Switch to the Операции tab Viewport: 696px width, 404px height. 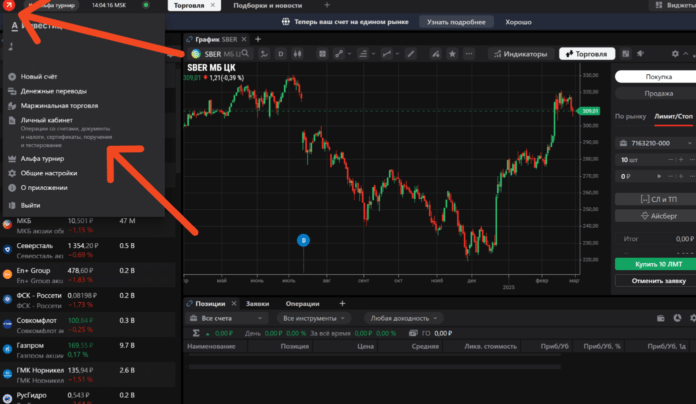302,304
